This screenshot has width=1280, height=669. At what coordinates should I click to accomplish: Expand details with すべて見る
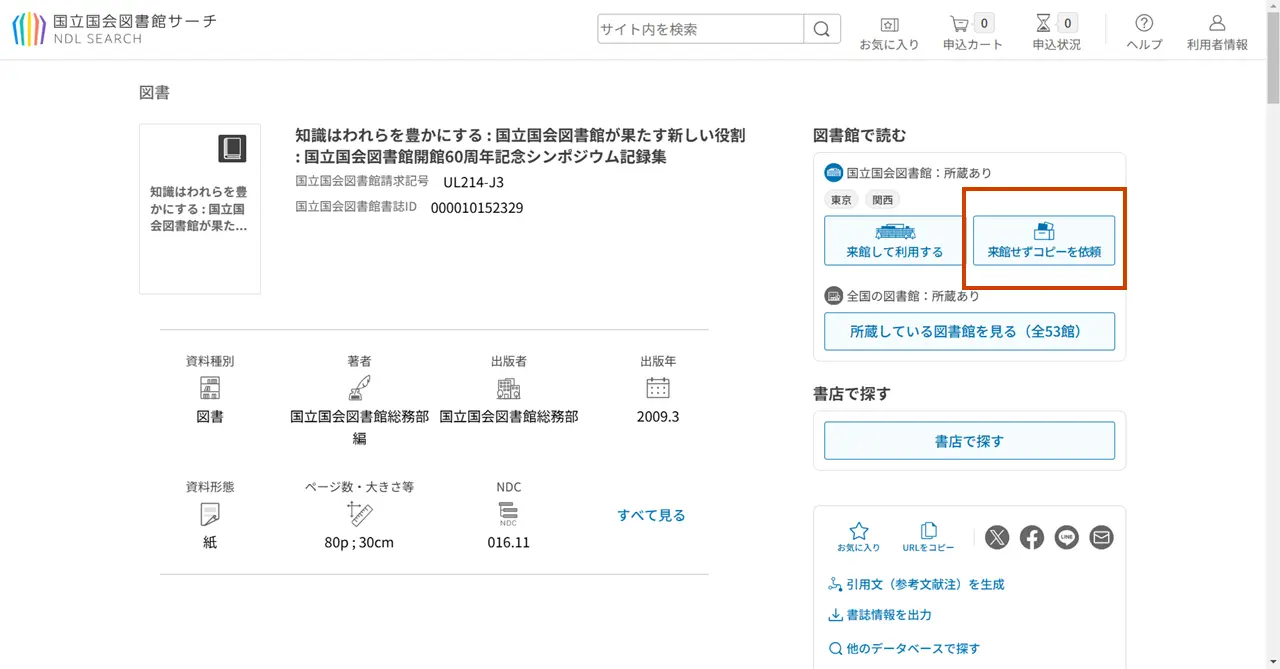[651, 515]
